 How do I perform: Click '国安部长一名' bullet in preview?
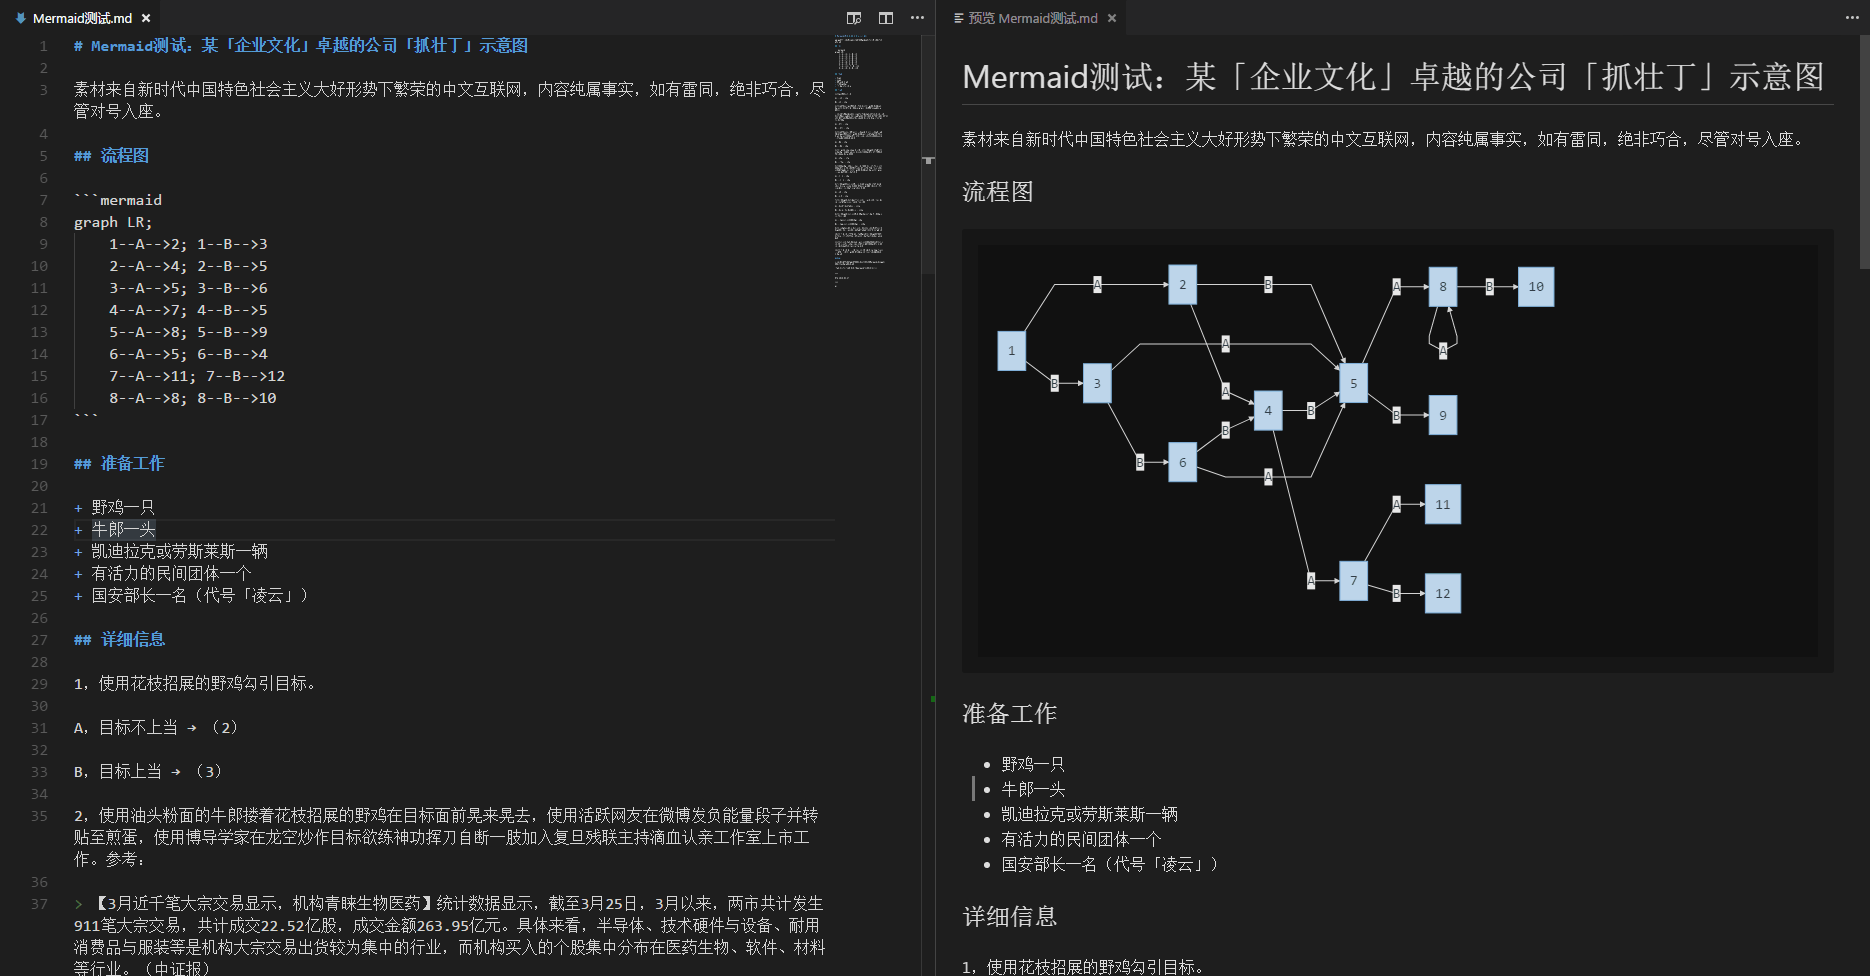(1110, 864)
